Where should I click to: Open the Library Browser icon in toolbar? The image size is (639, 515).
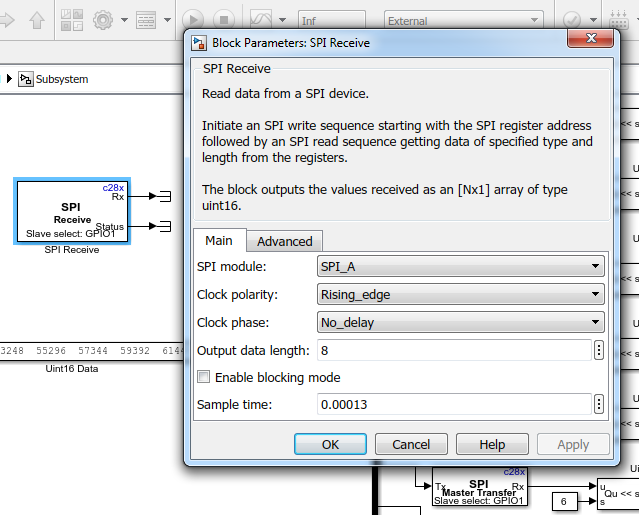pyautogui.click(x=72, y=20)
